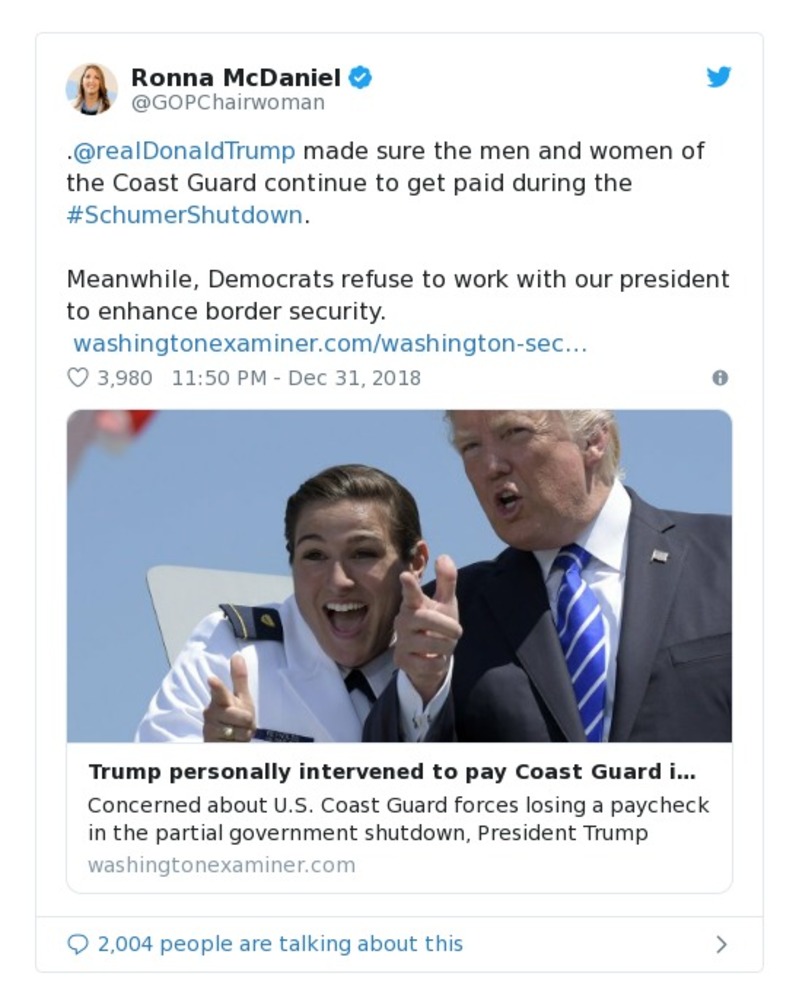
Task: Click the Twitter bird icon
Action: point(718,77)
